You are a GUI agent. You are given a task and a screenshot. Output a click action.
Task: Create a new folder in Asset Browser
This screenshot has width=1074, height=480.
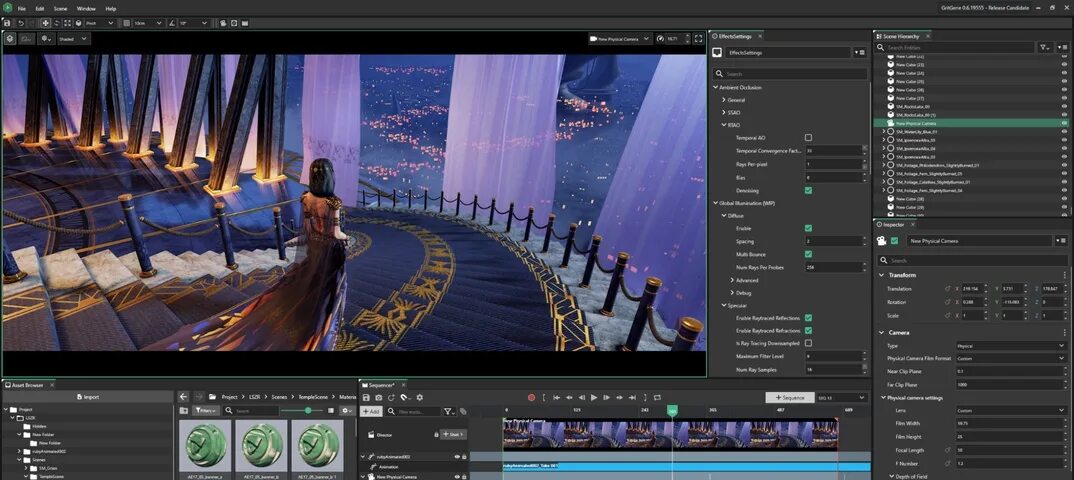(184, 411)
